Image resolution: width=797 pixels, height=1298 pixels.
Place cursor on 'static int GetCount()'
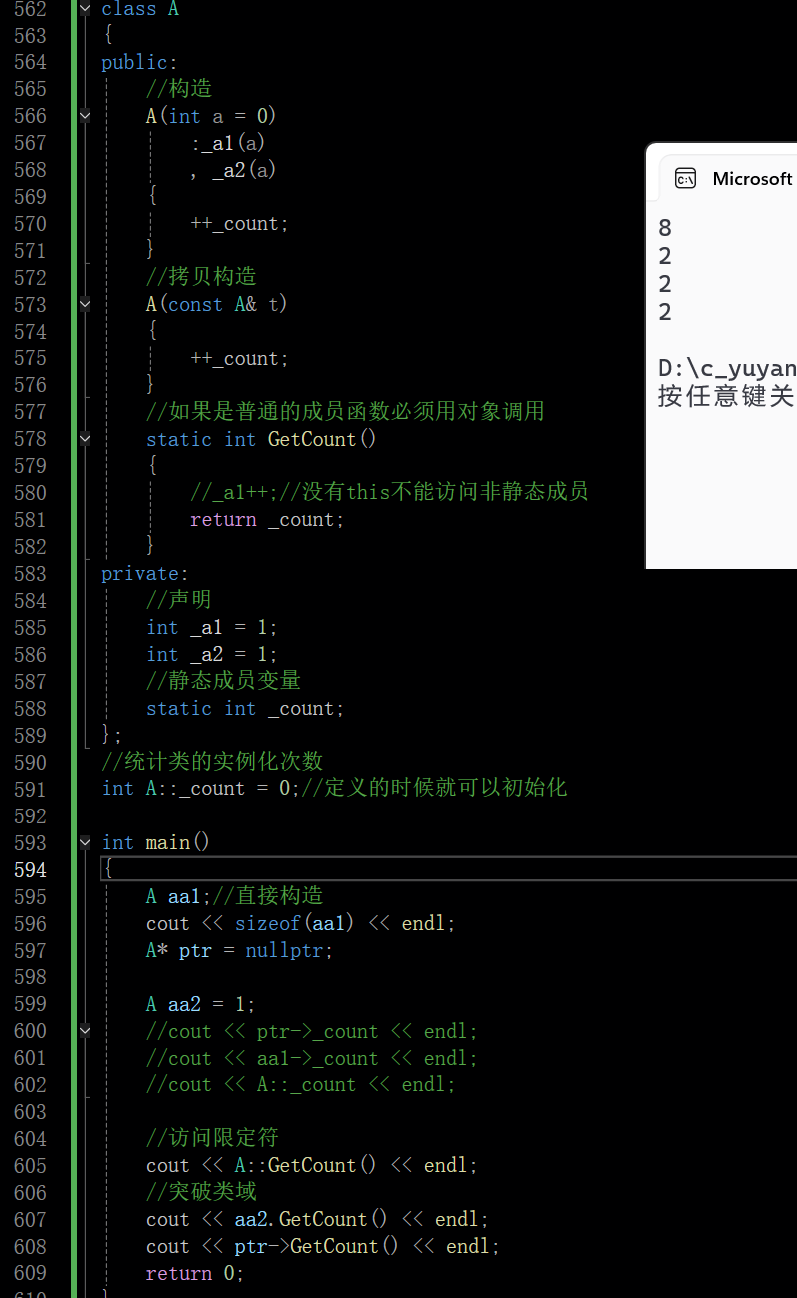[261, 439]
